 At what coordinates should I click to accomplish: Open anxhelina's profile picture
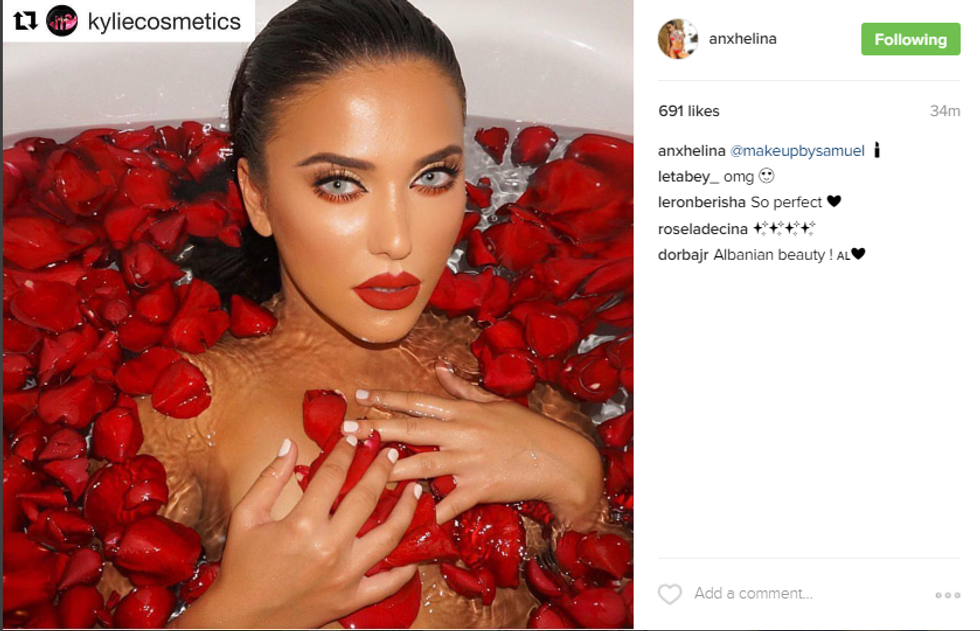678,39
